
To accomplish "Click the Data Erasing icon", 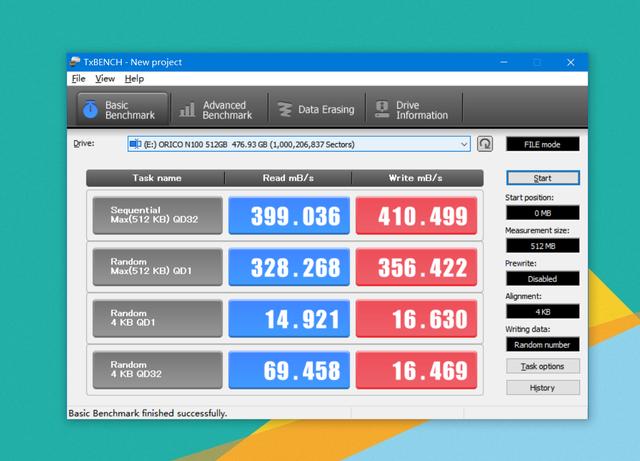I will [283, 109].
